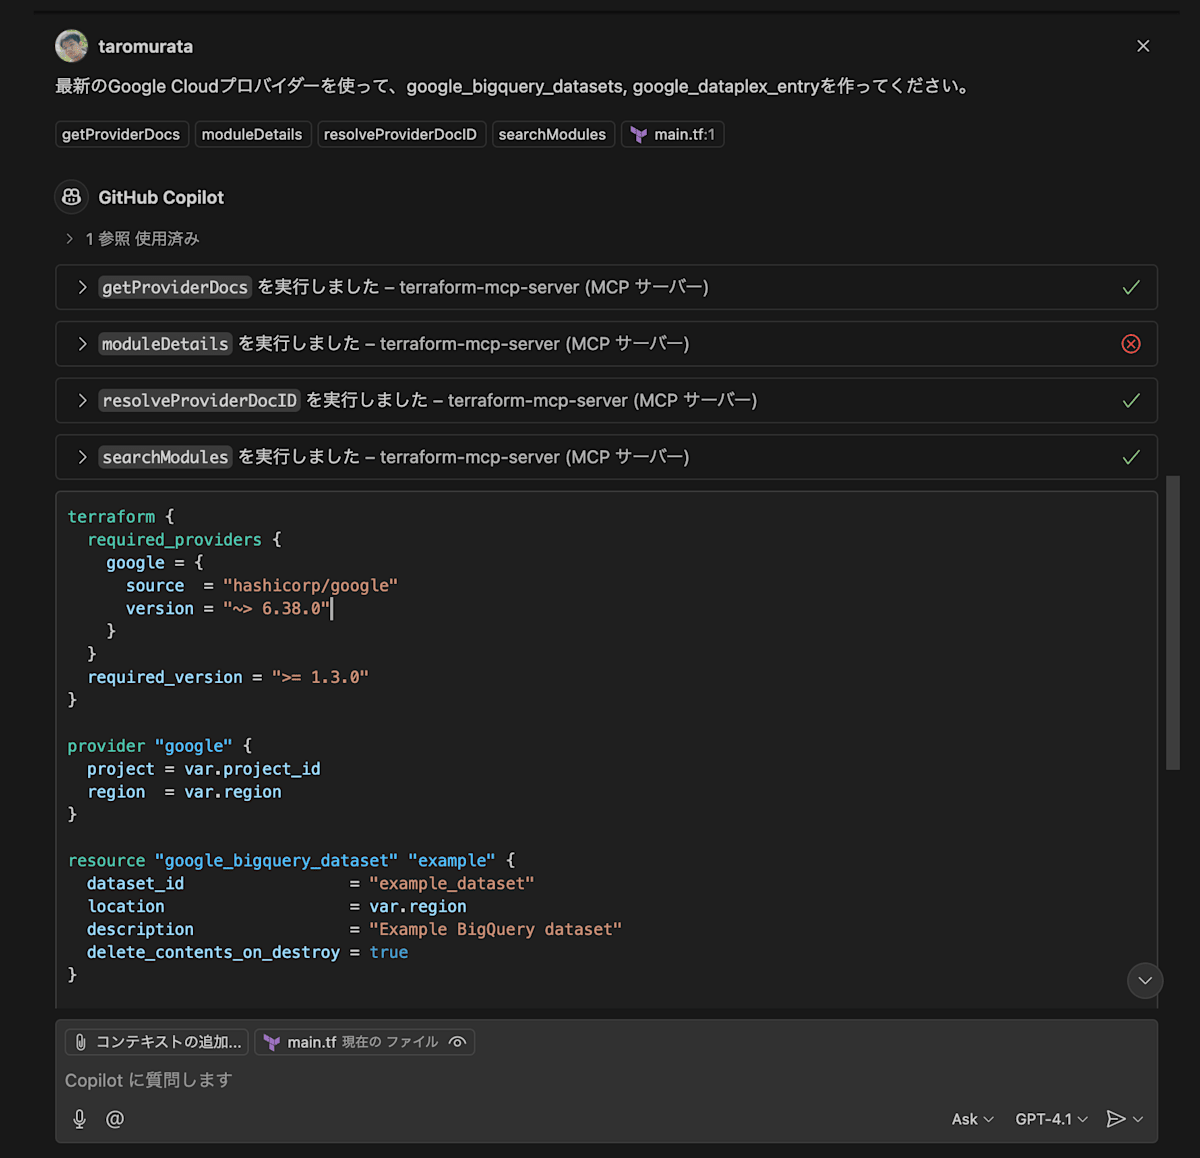Screen dimensions: 1200x1158
Task: Expand the searchModules execution row
Action: click(606, 457)
